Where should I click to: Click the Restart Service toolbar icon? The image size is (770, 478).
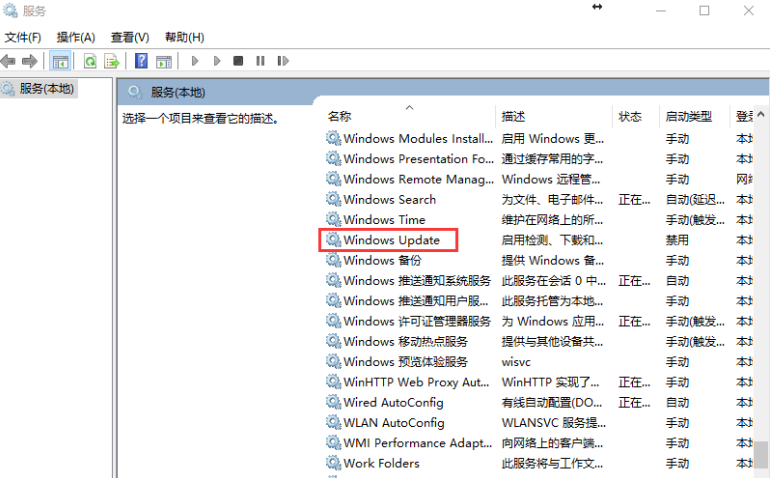point(282,61)
